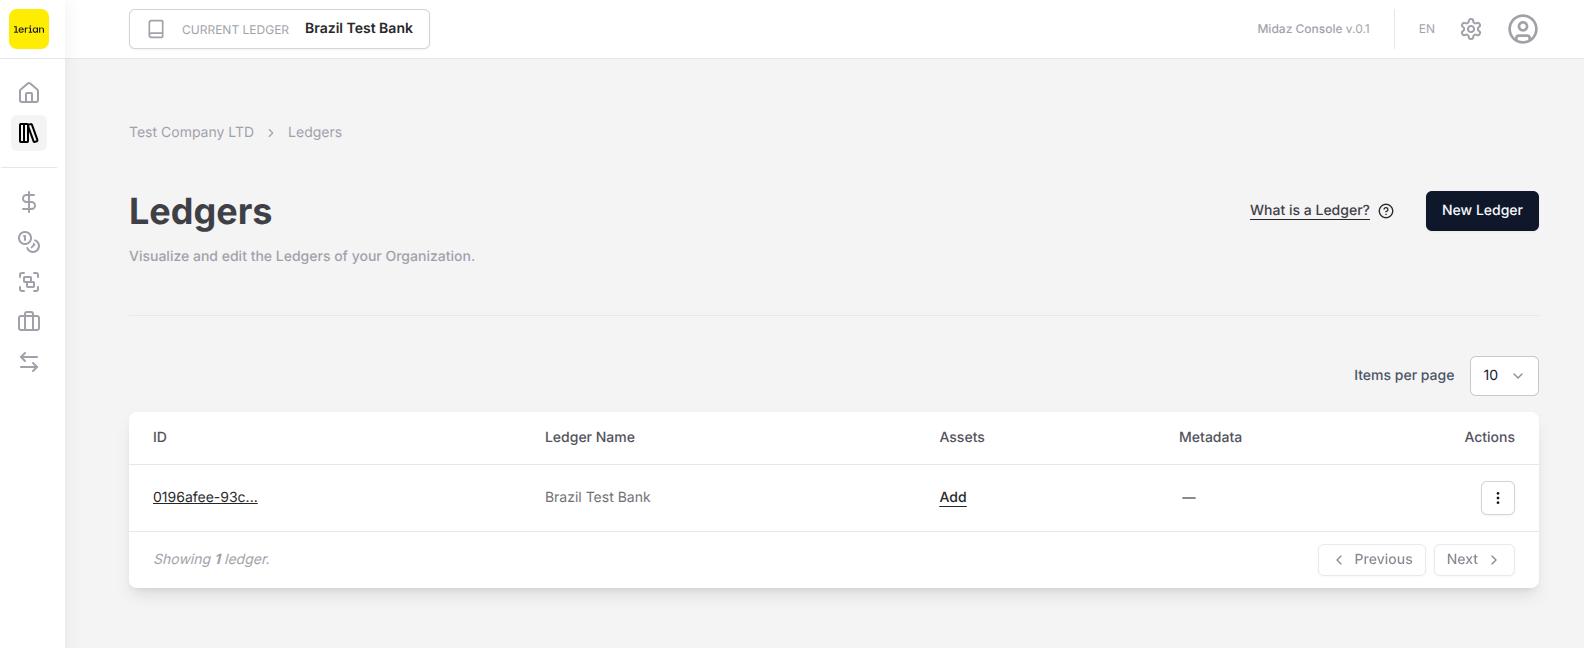The image size is (1584, 648).
Task: Open the Home page from the sidebar
Action: point(29,93)
